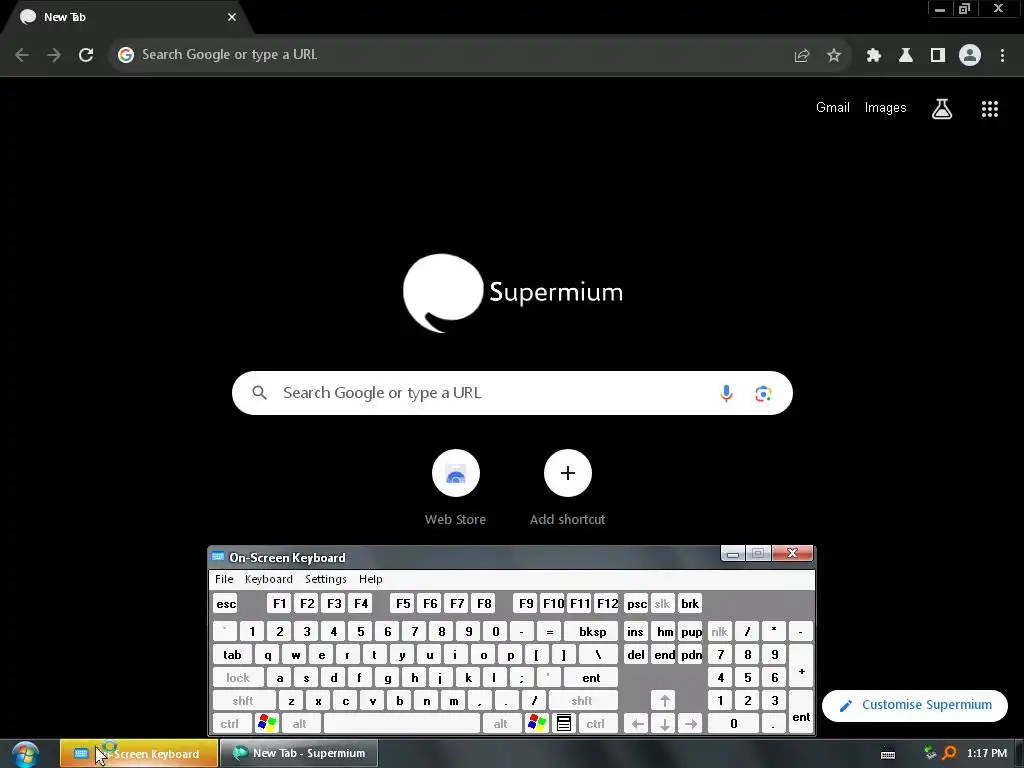Viewport: 1024px width, 768px height.
Task: Toggle the slk scroll lock key
Action: 662,603
